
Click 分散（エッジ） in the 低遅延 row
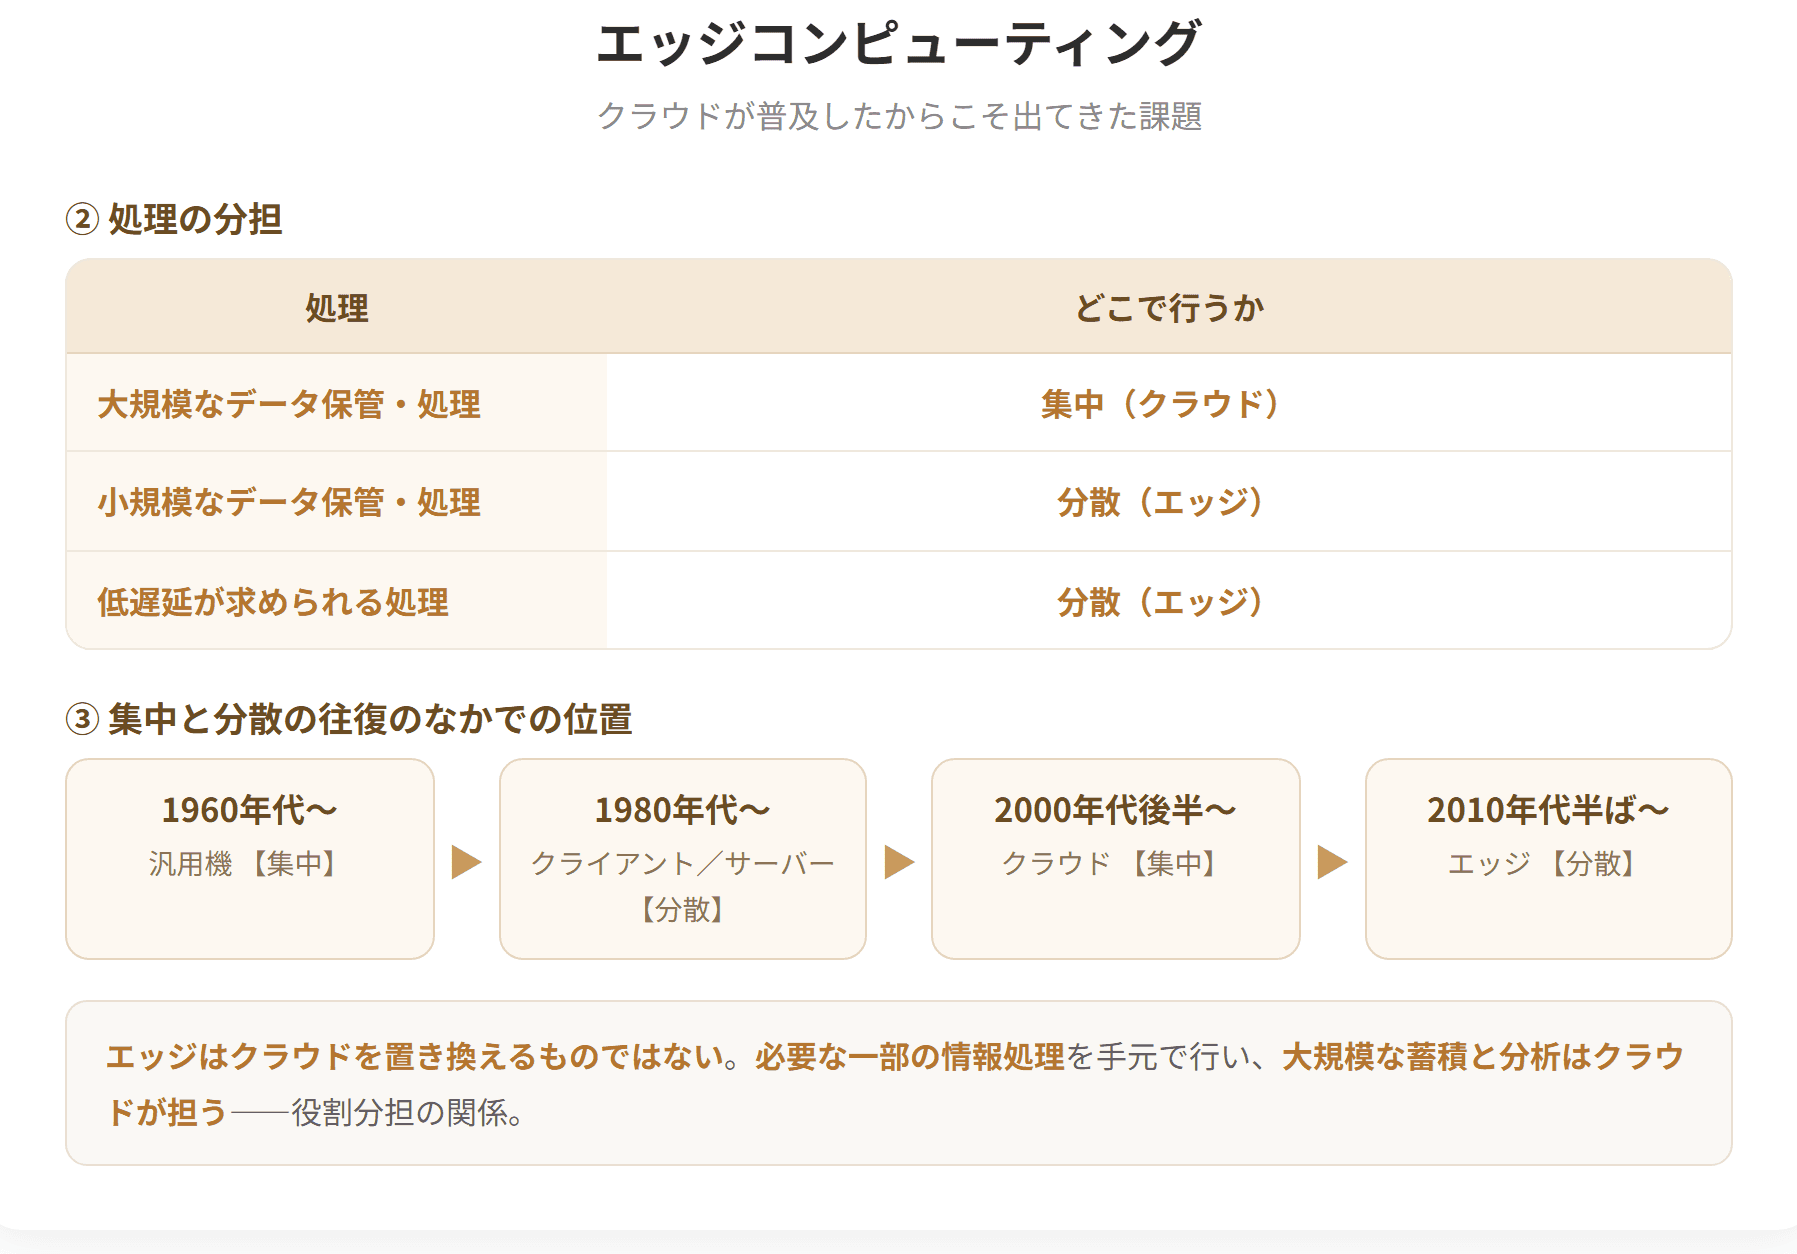(1169, 602)
